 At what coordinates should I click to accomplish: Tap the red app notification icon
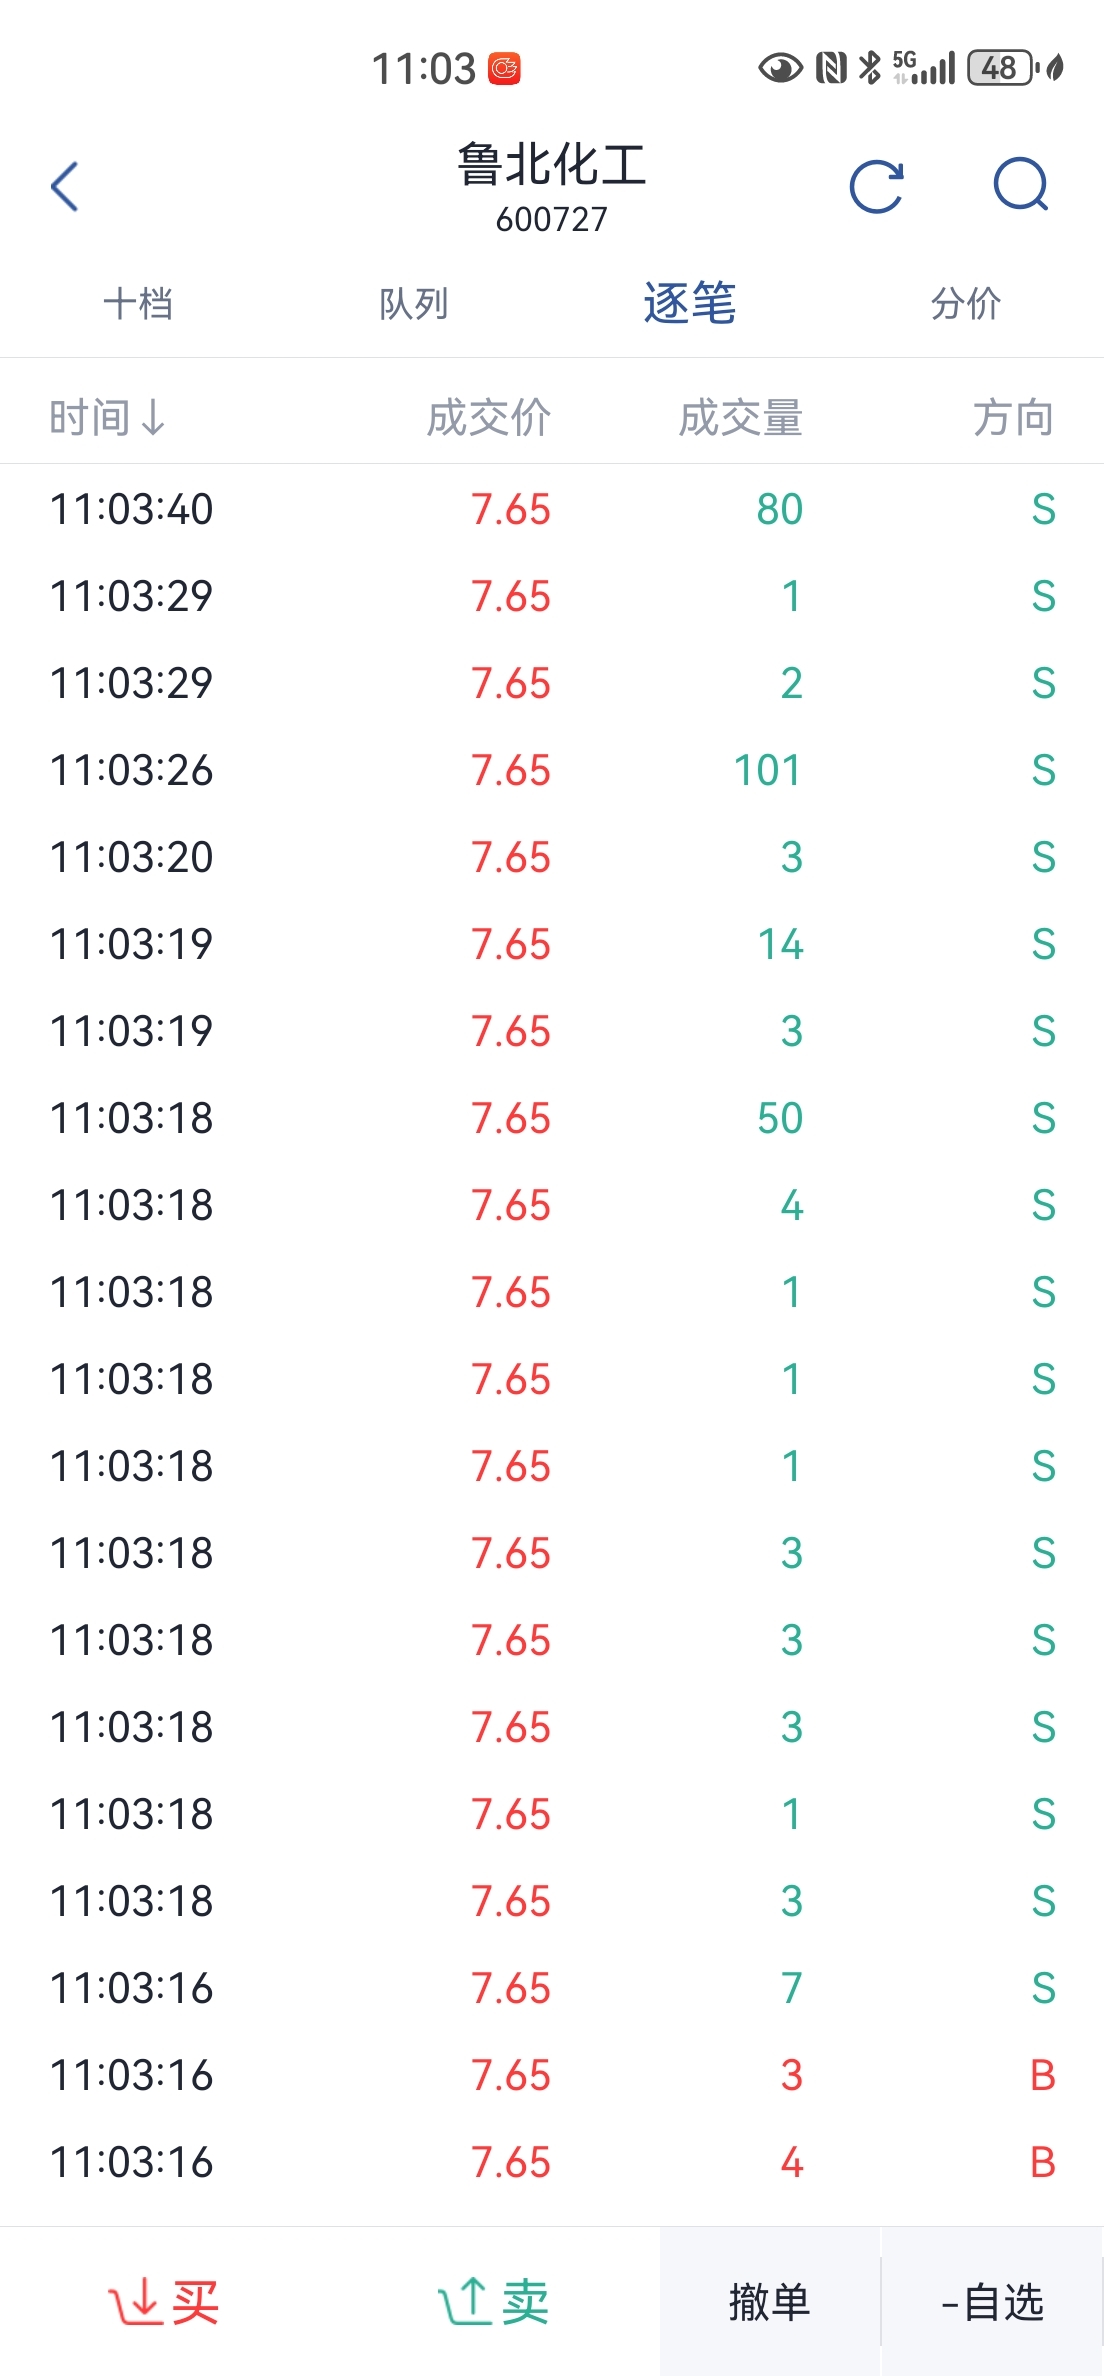pos(505,69)
